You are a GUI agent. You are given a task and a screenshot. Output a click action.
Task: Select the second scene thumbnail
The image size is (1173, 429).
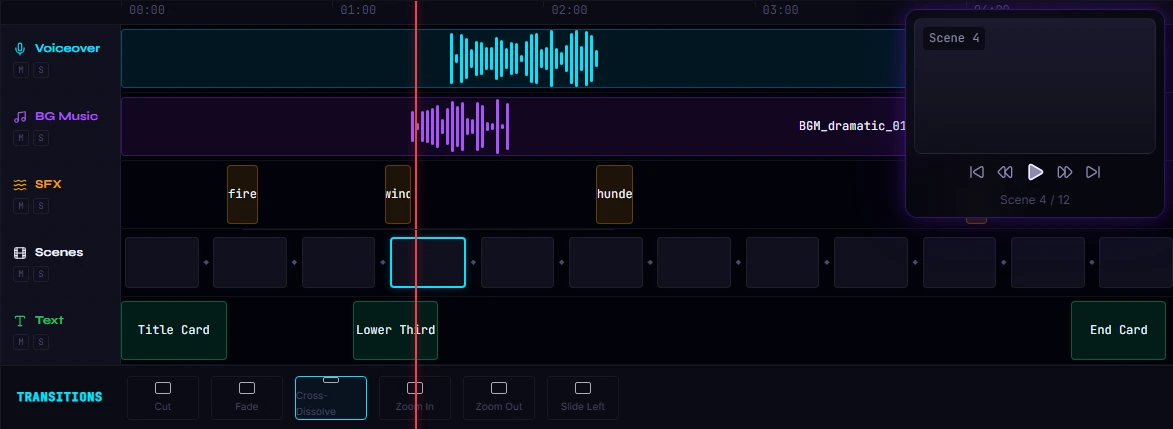tap(250, 263)
